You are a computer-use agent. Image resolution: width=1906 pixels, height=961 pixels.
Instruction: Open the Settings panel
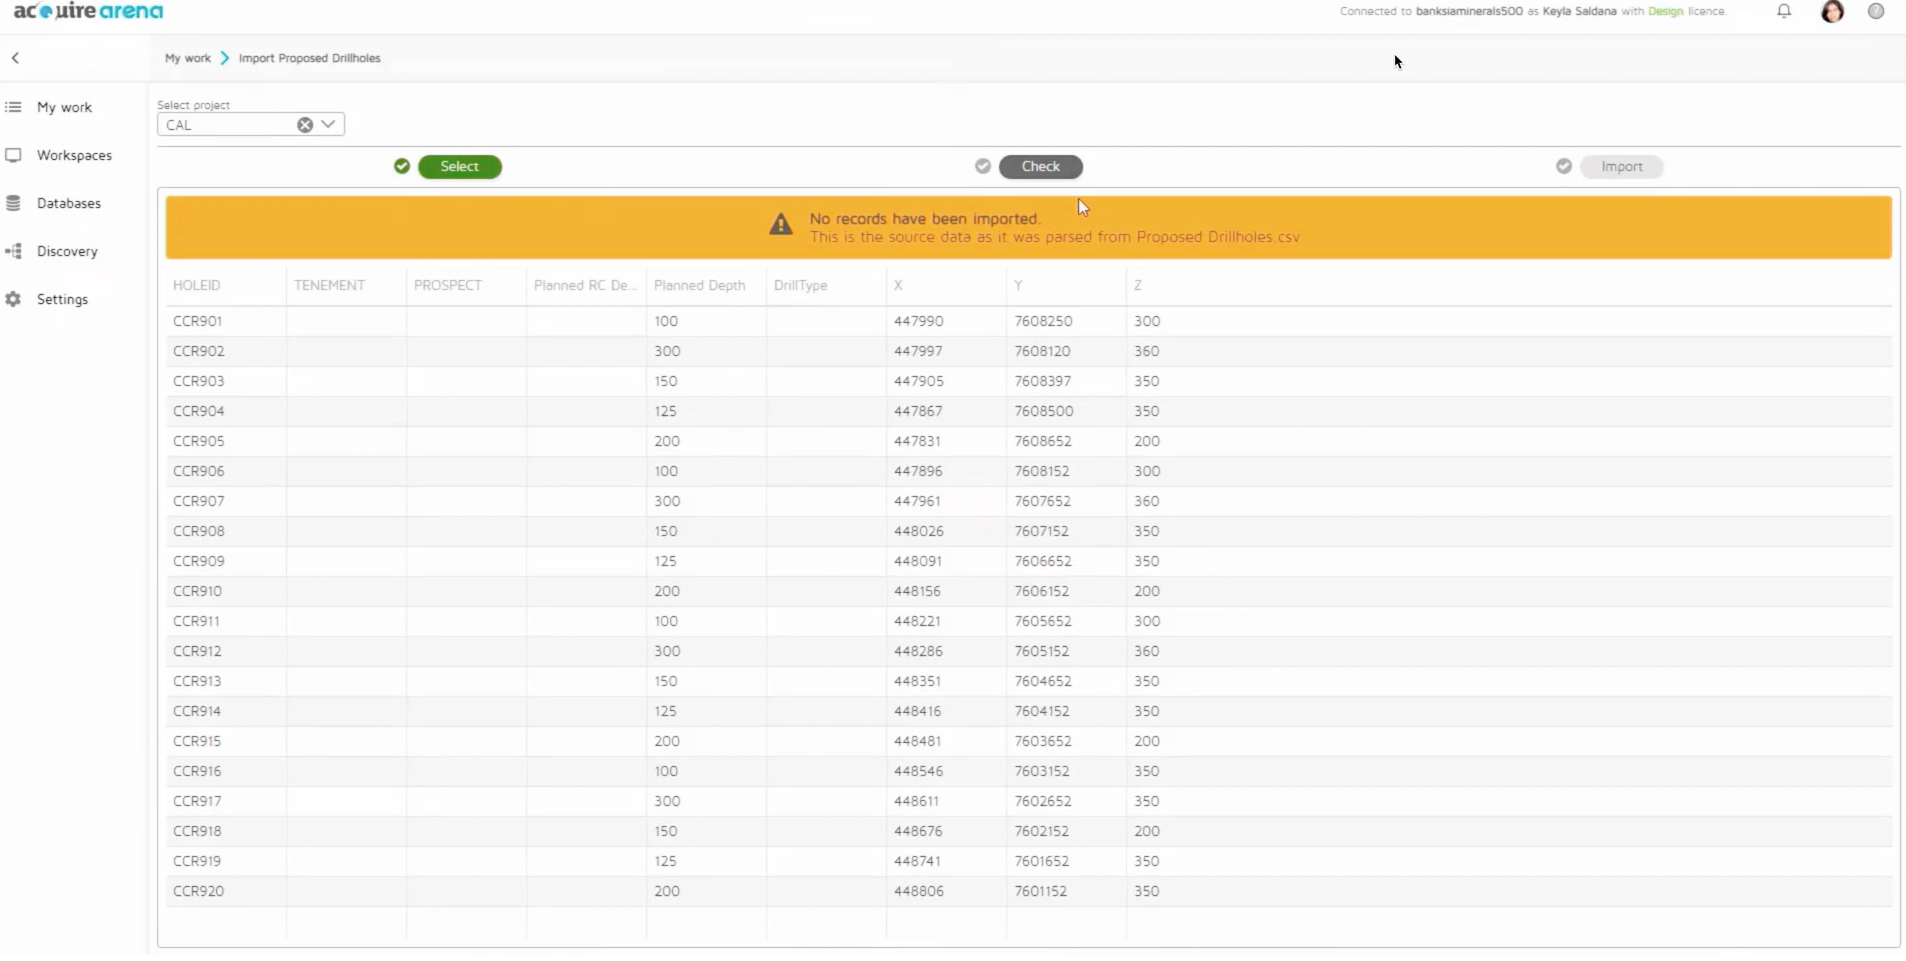(62, 299)
